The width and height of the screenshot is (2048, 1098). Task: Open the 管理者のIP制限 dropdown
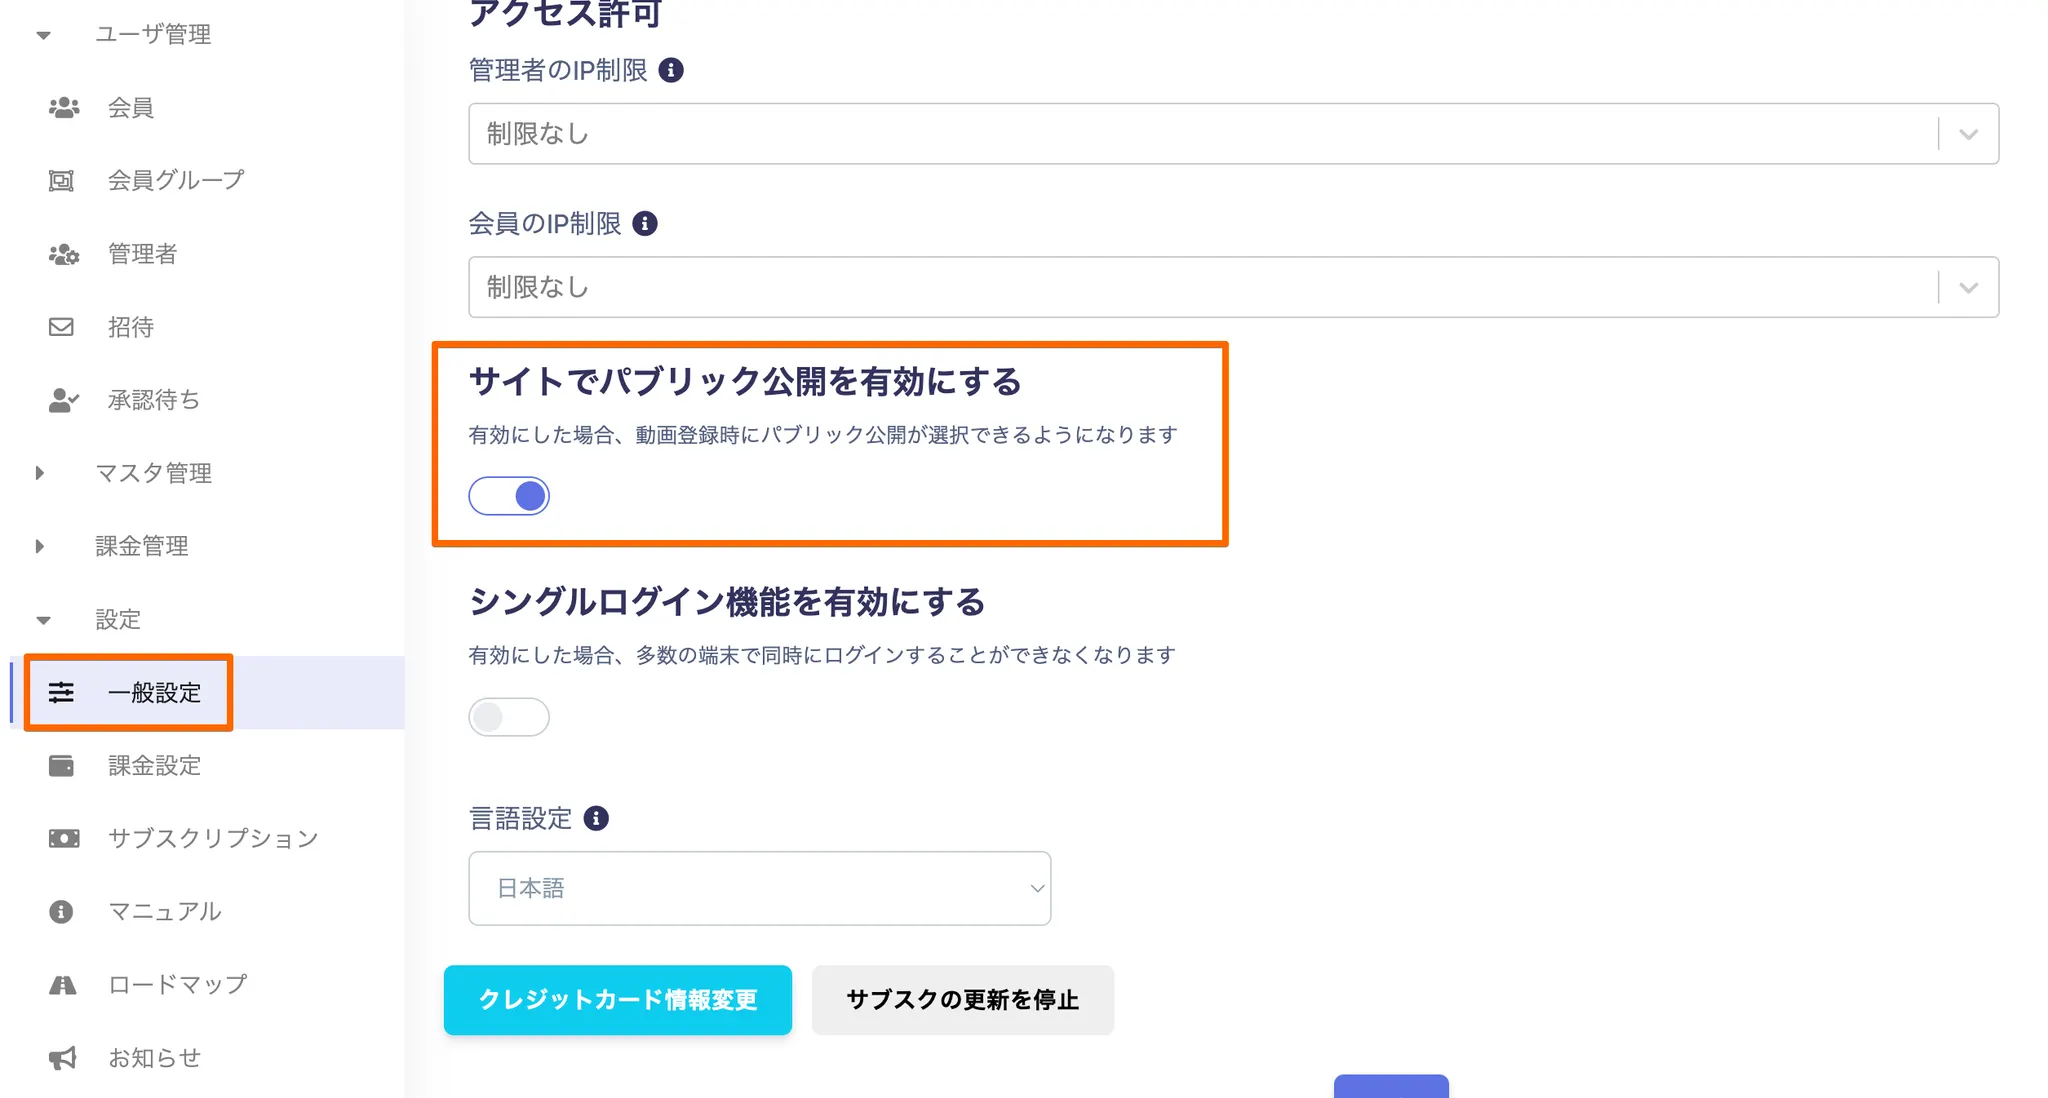(x=1232, y=134)
